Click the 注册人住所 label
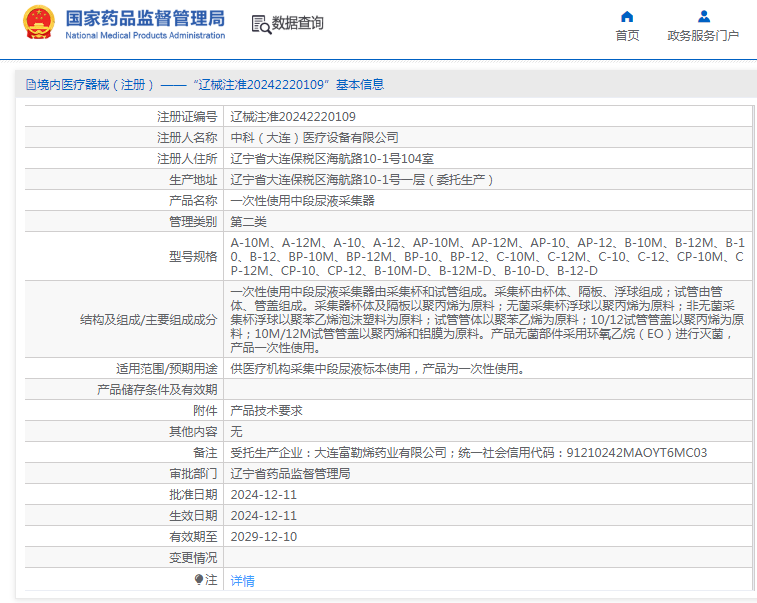 pos(187,159)
